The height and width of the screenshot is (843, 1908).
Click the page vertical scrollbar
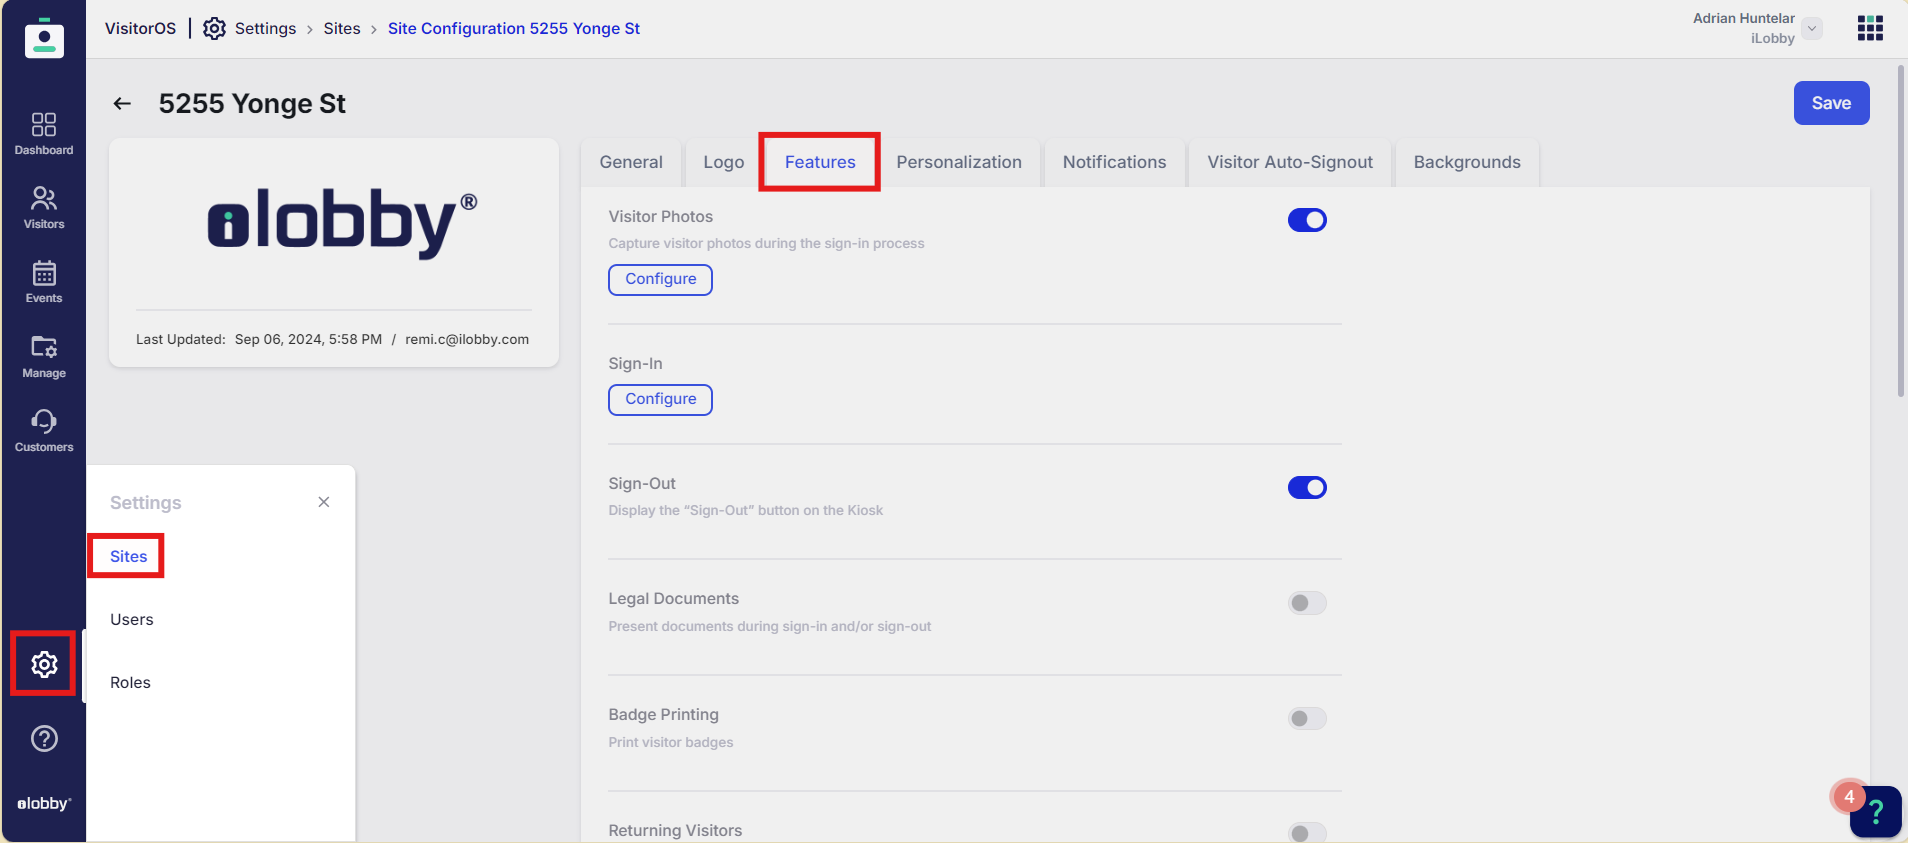click(x=1901, y=231)
